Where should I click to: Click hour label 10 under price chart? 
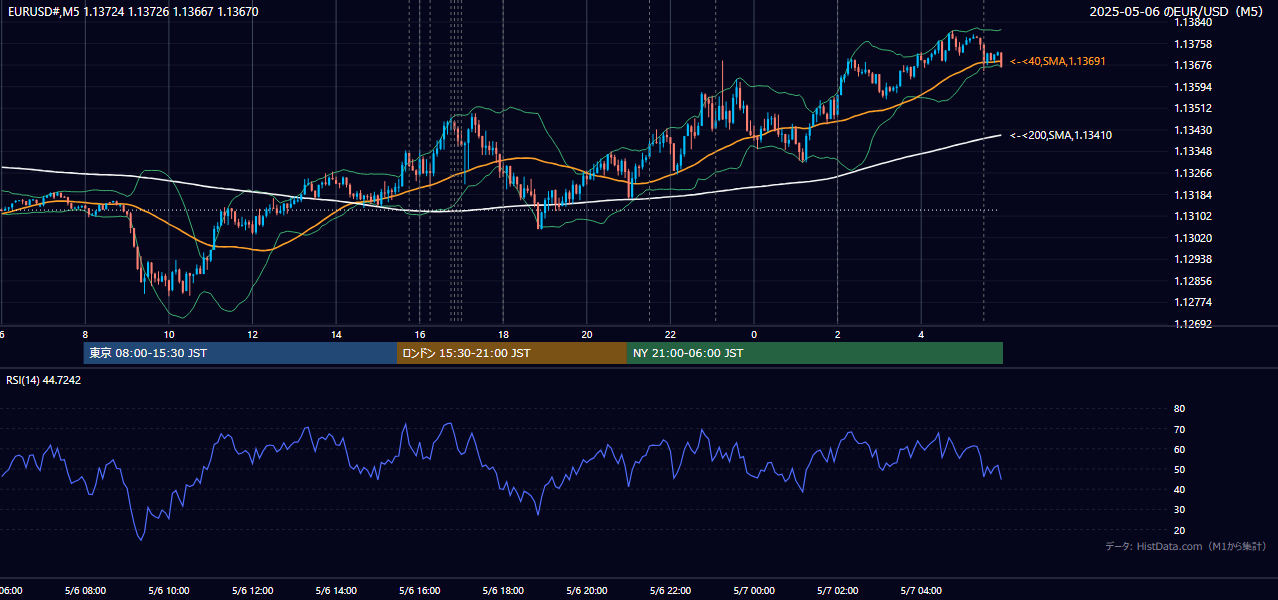point(169,334)
